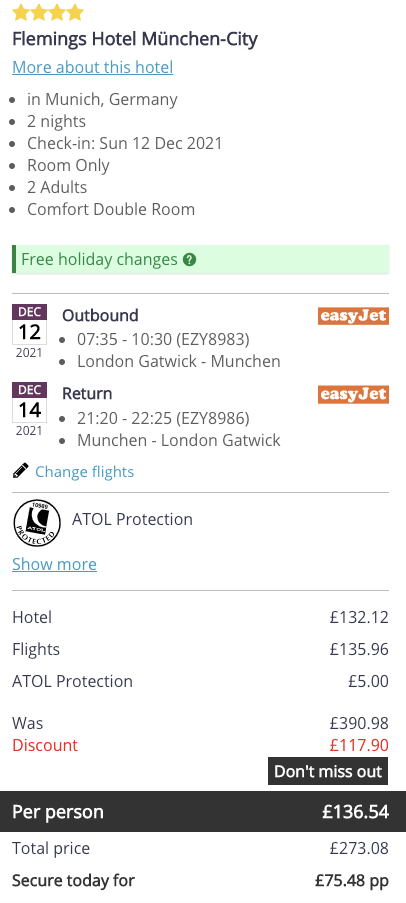This screenshot has width=406, height=903.
Task: Click the Dec 12 calendar date icon
Action: (29, 332)
